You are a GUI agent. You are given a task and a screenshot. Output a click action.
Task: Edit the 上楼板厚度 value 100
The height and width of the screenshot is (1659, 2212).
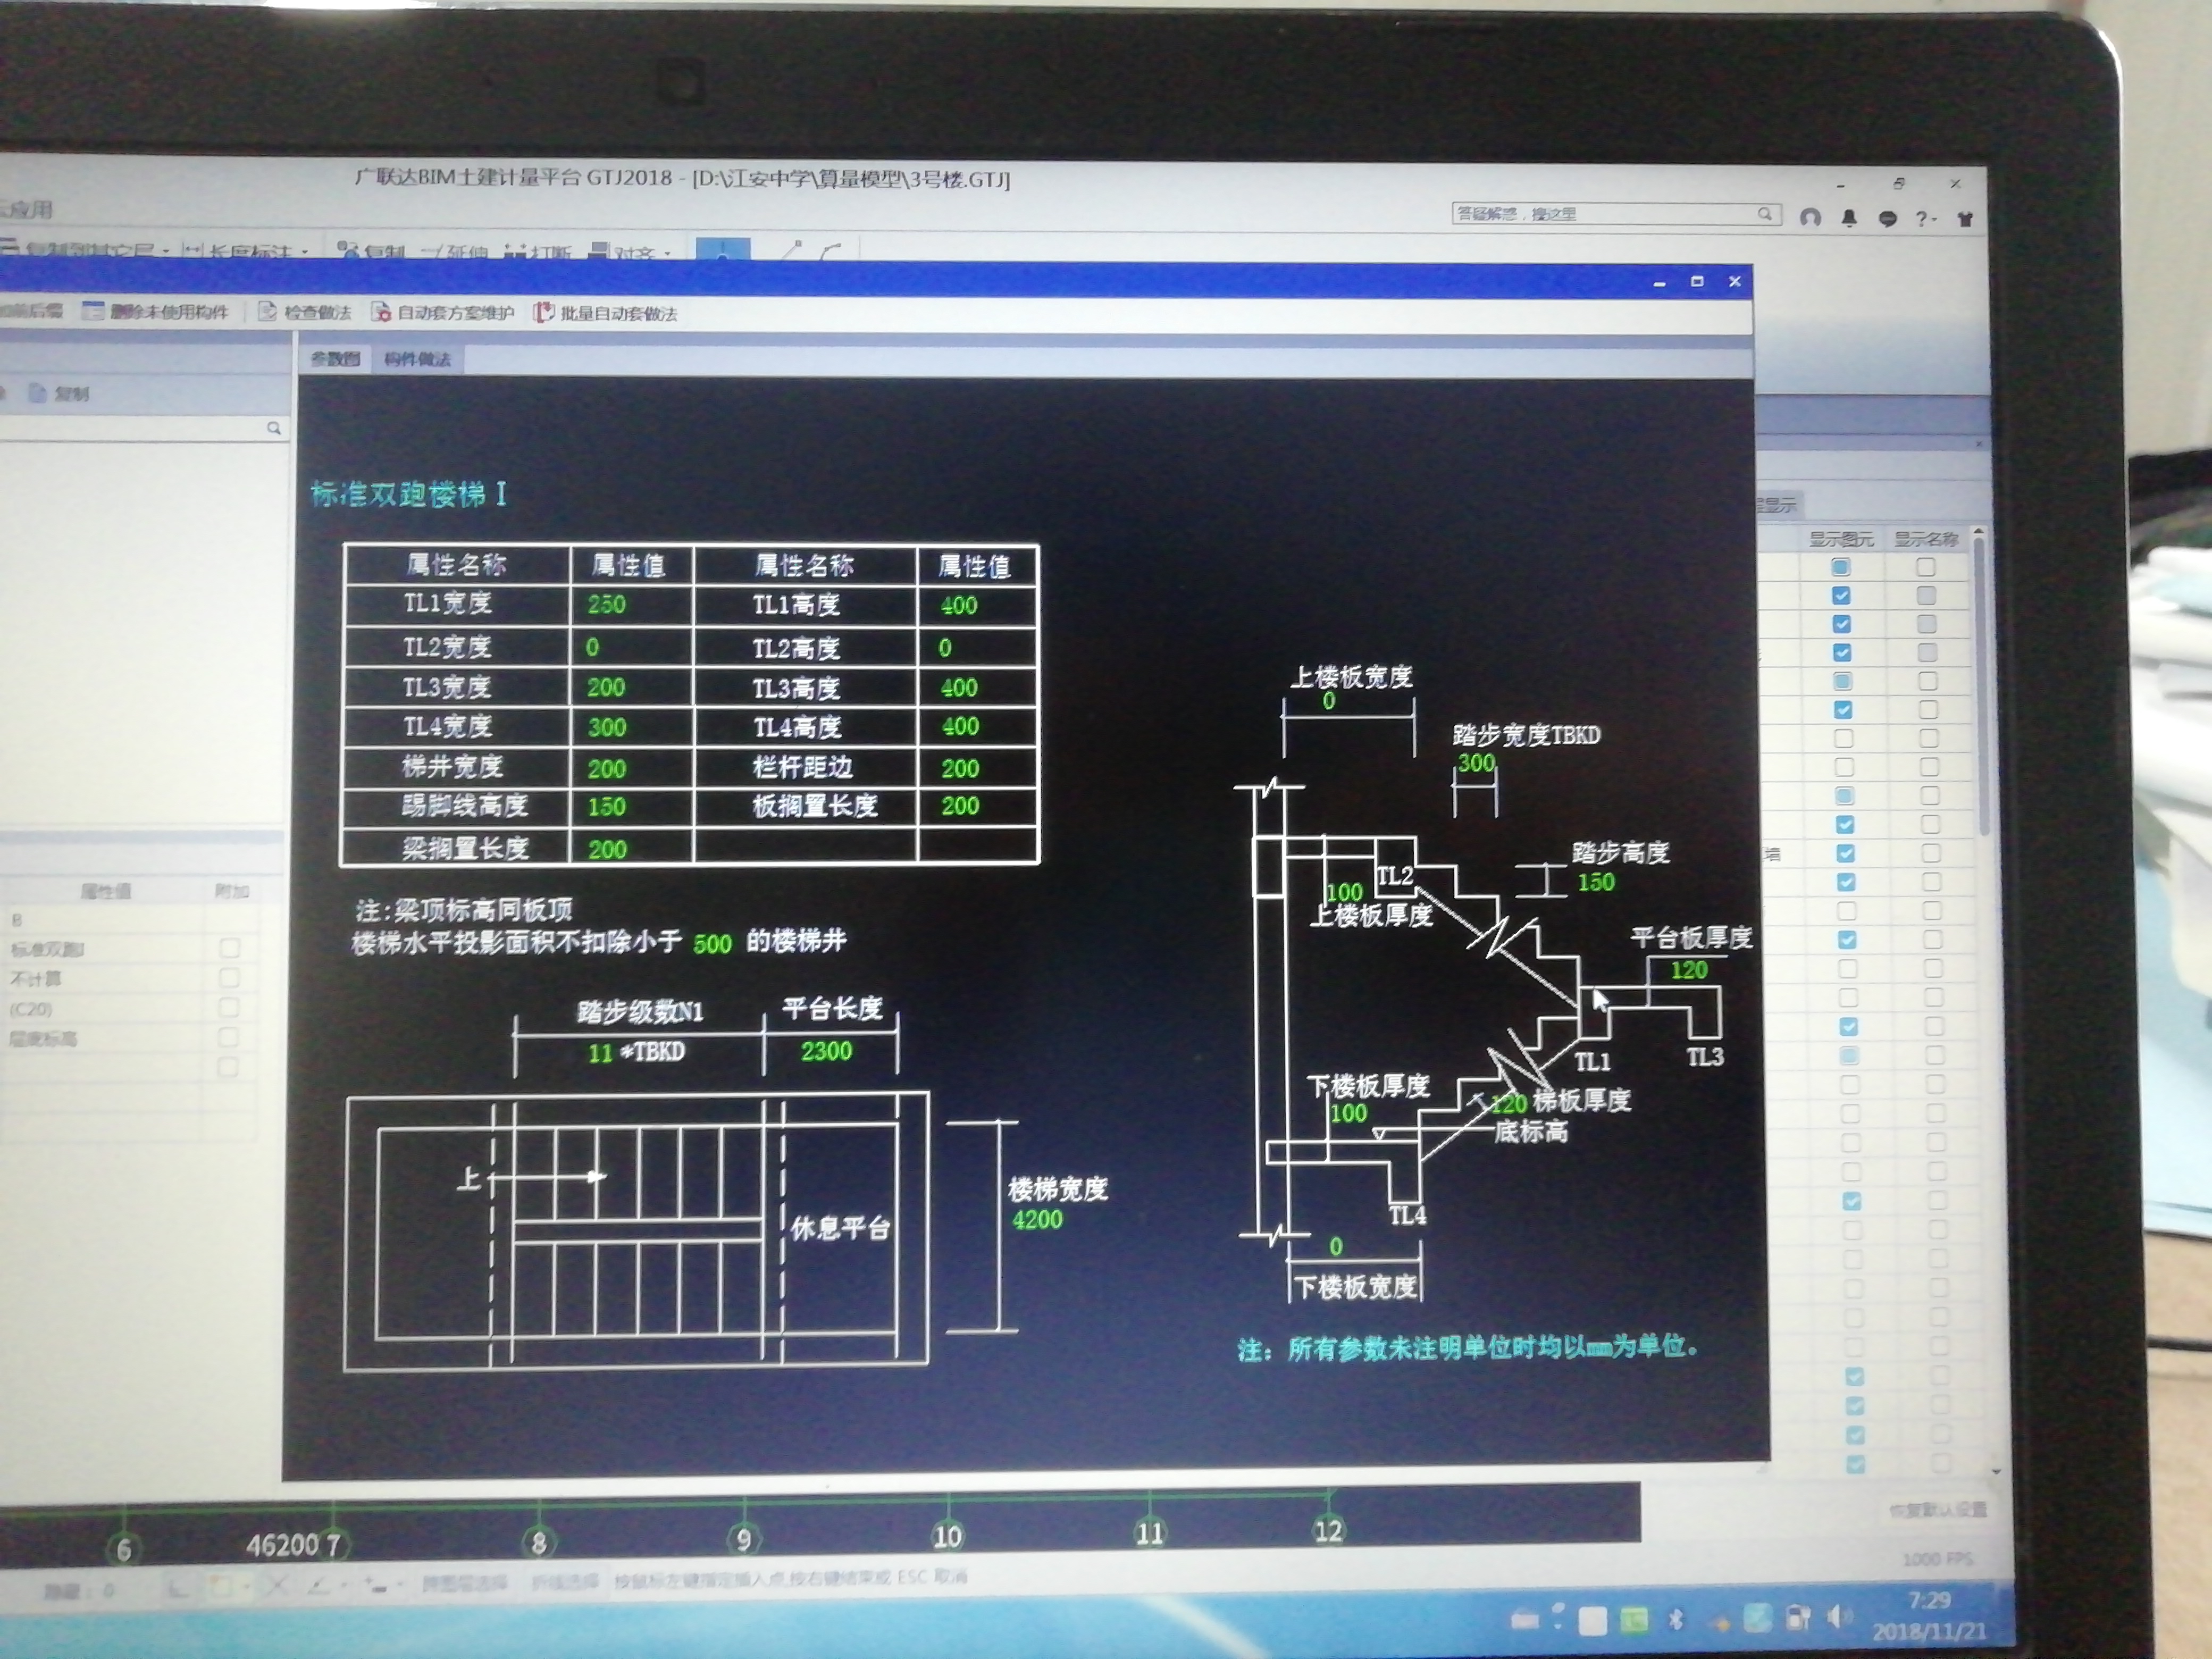pos(1344,892)
